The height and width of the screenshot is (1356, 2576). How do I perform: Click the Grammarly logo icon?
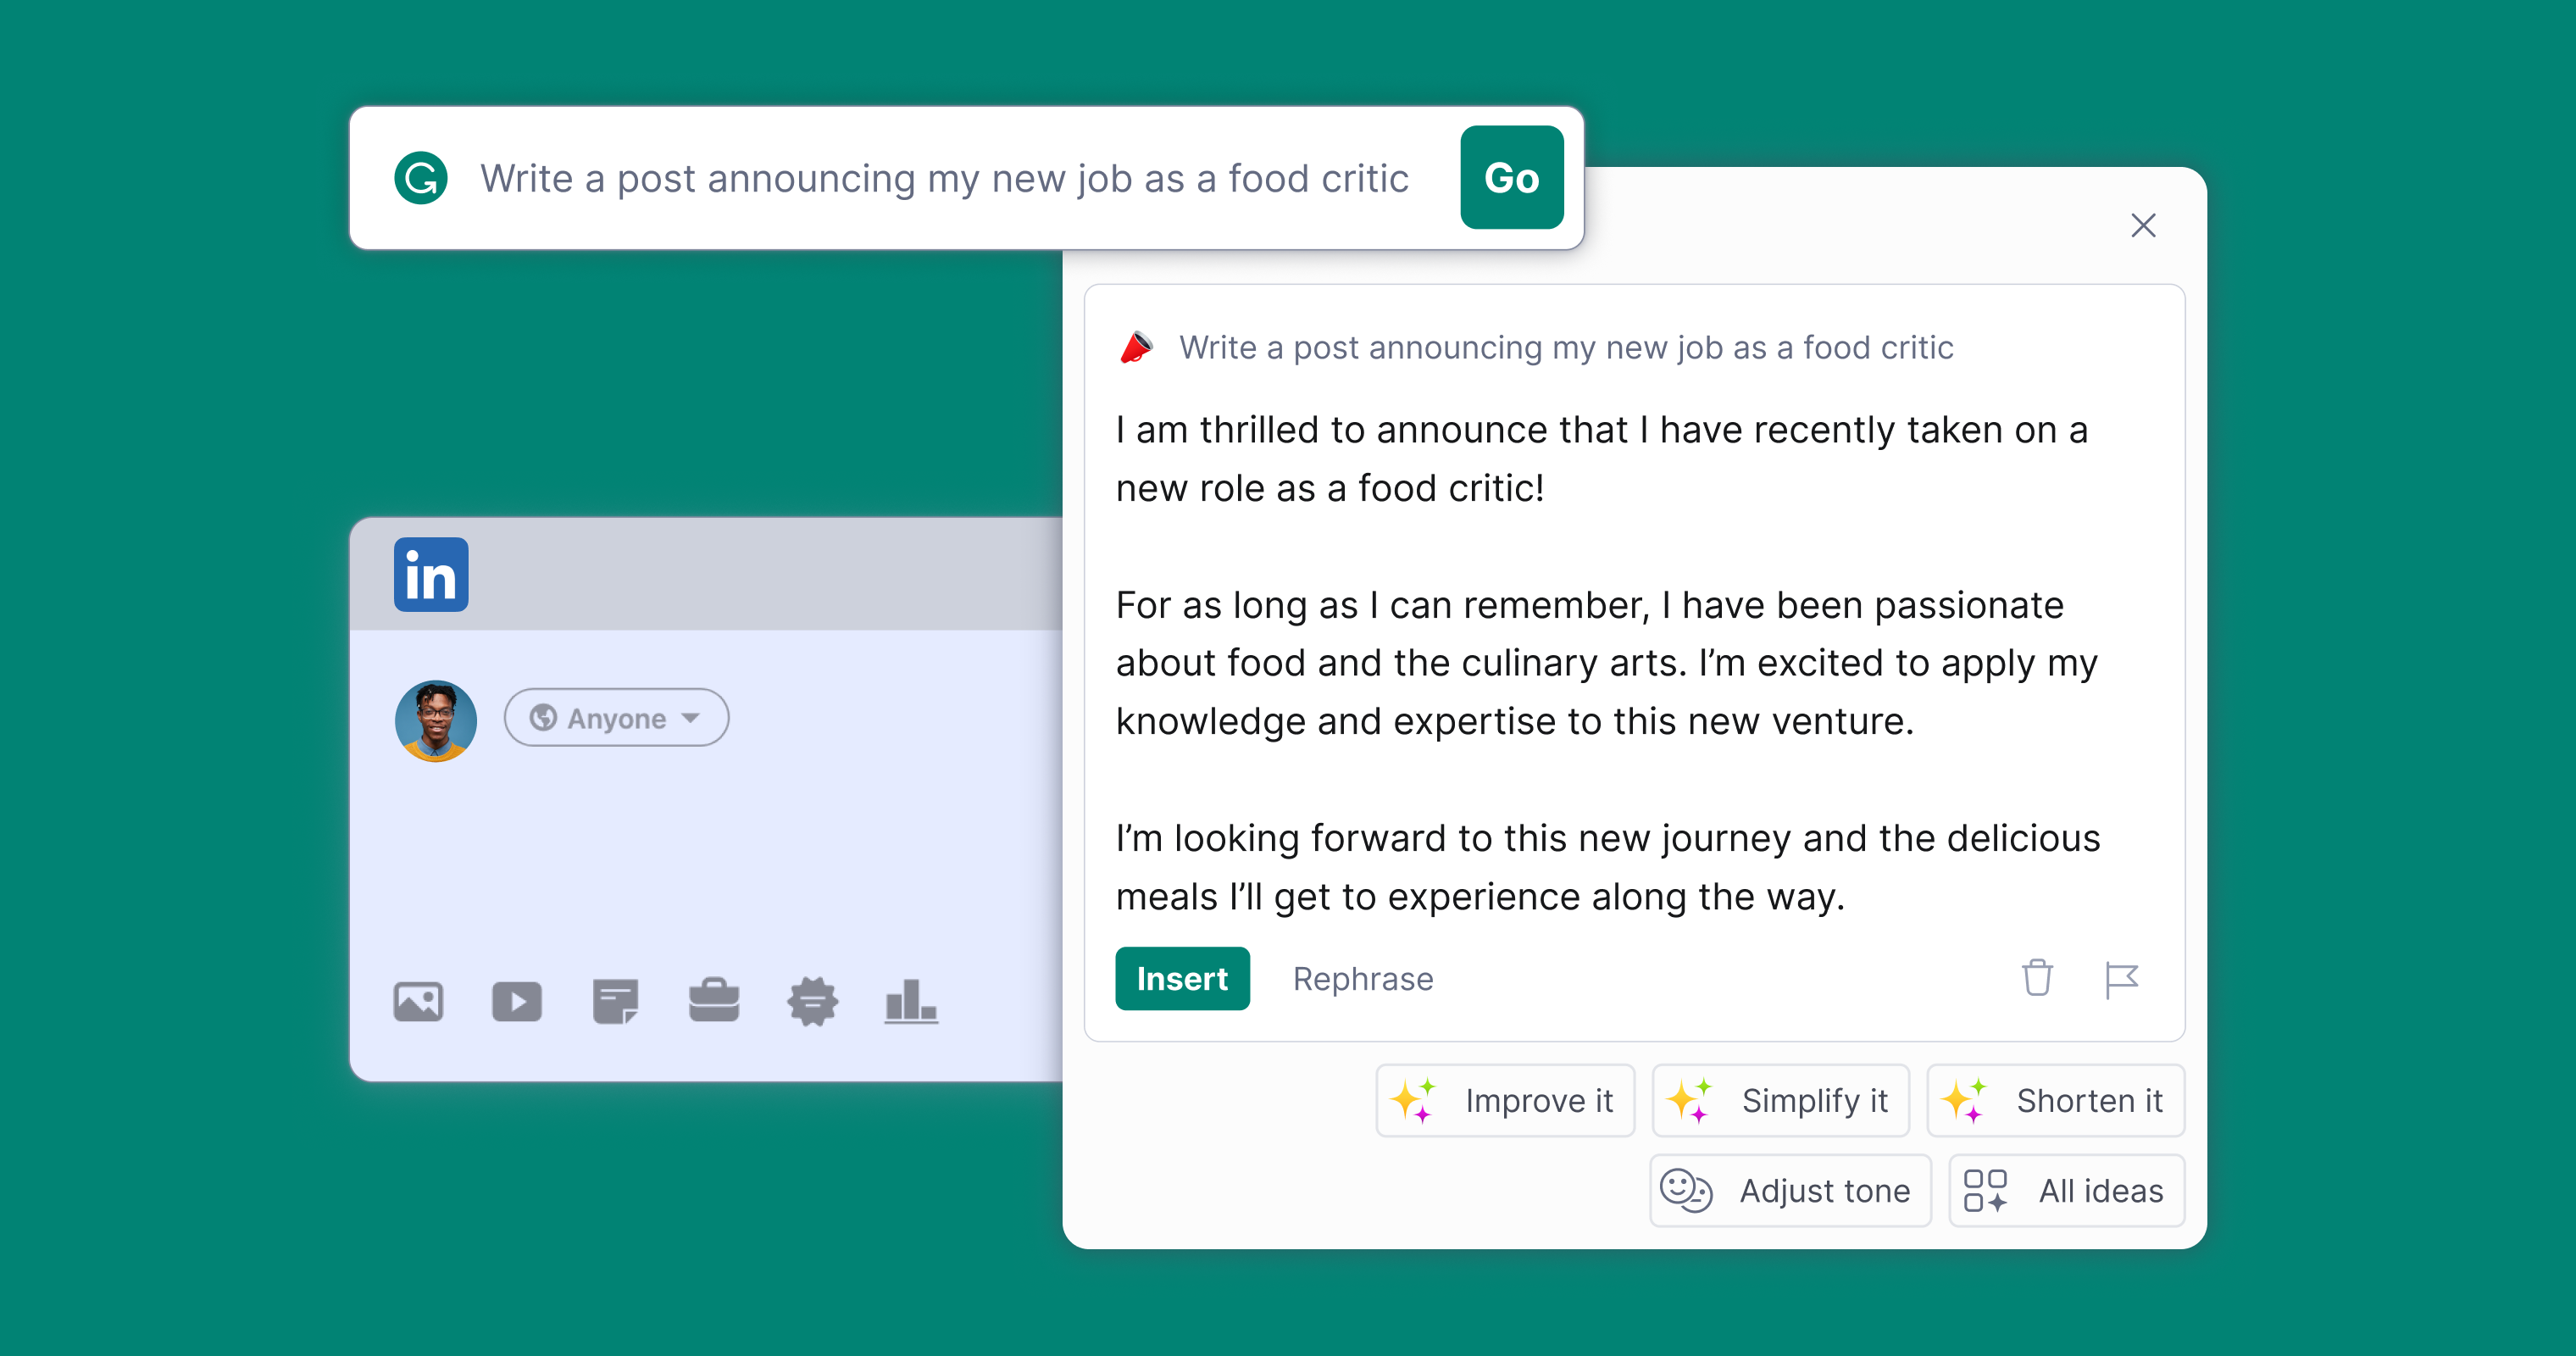point(421,178)
